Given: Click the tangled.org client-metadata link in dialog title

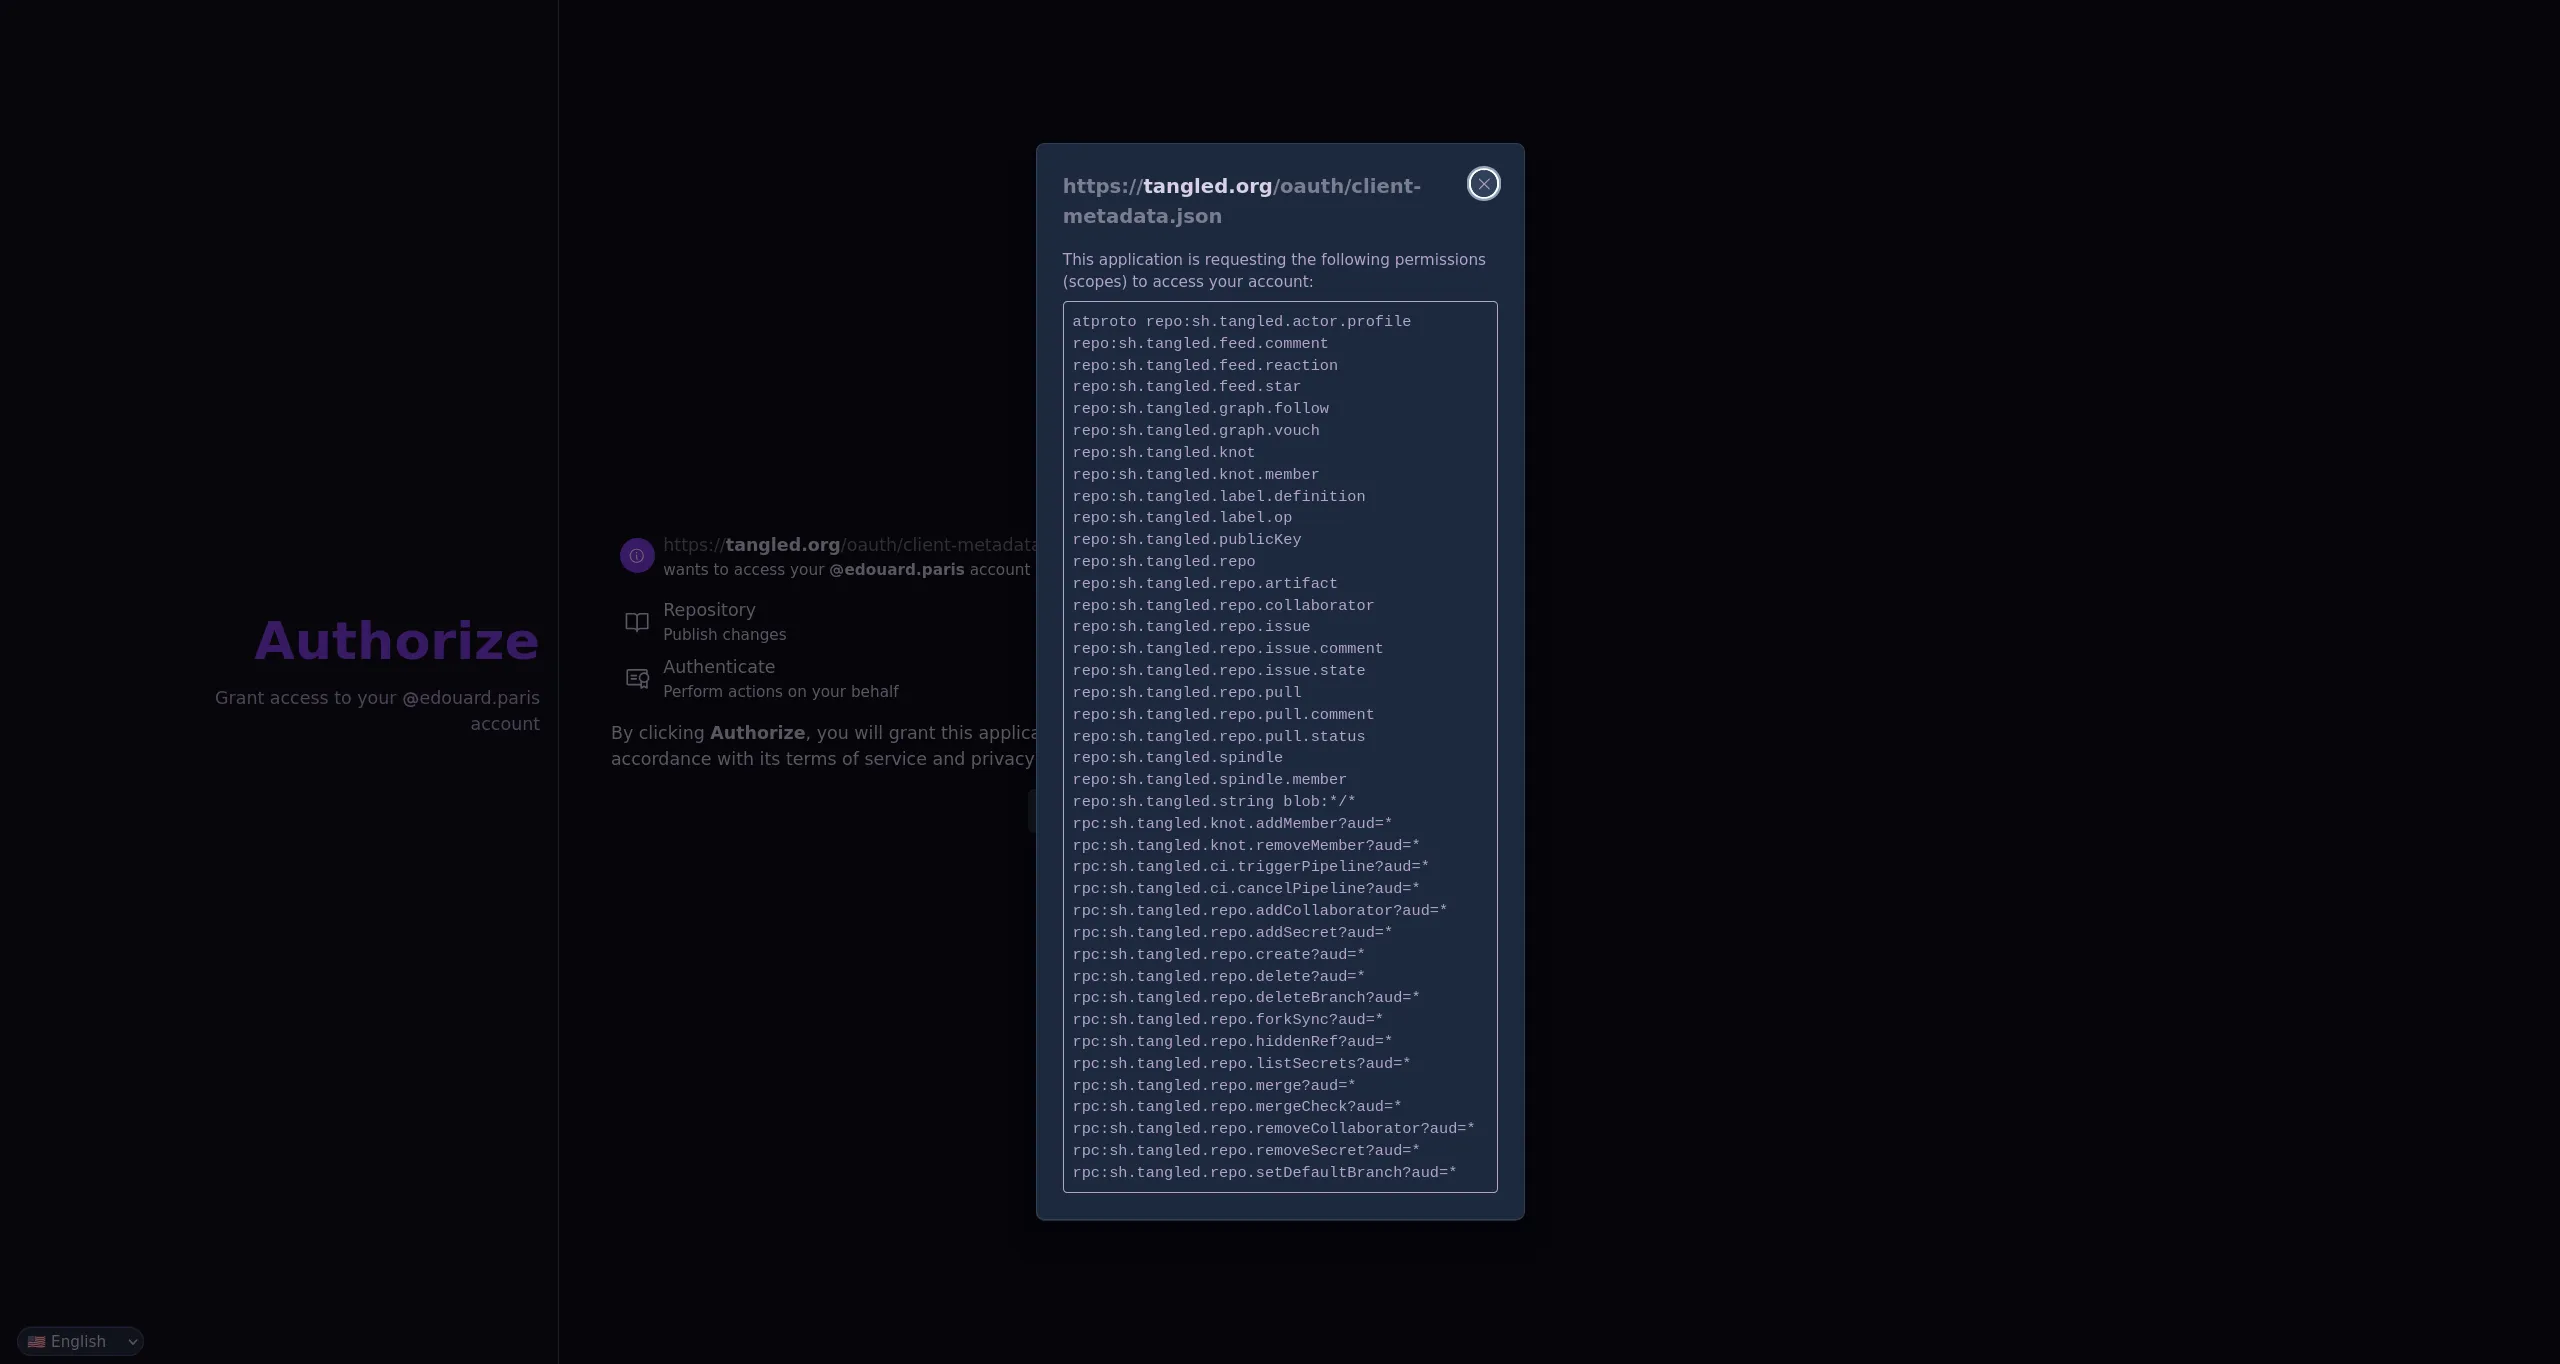Looking at the screenshot, I should (1241, 201).
